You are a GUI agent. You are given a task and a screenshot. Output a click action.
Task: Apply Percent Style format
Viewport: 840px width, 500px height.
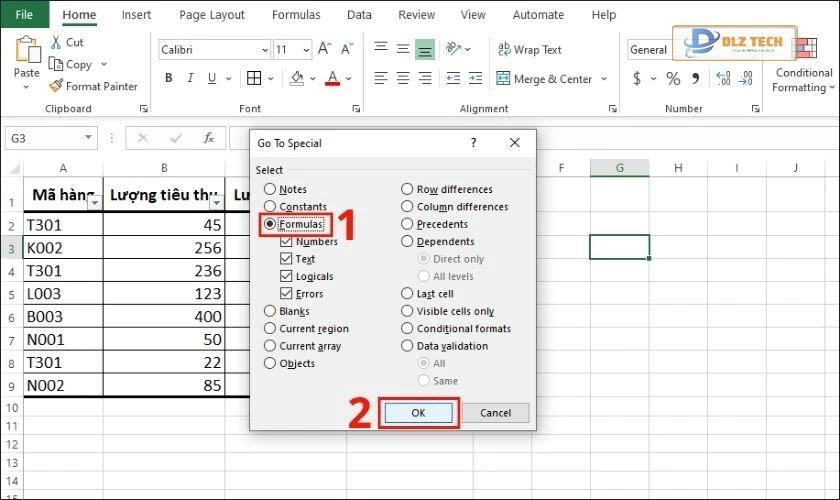tap(673, 79)
